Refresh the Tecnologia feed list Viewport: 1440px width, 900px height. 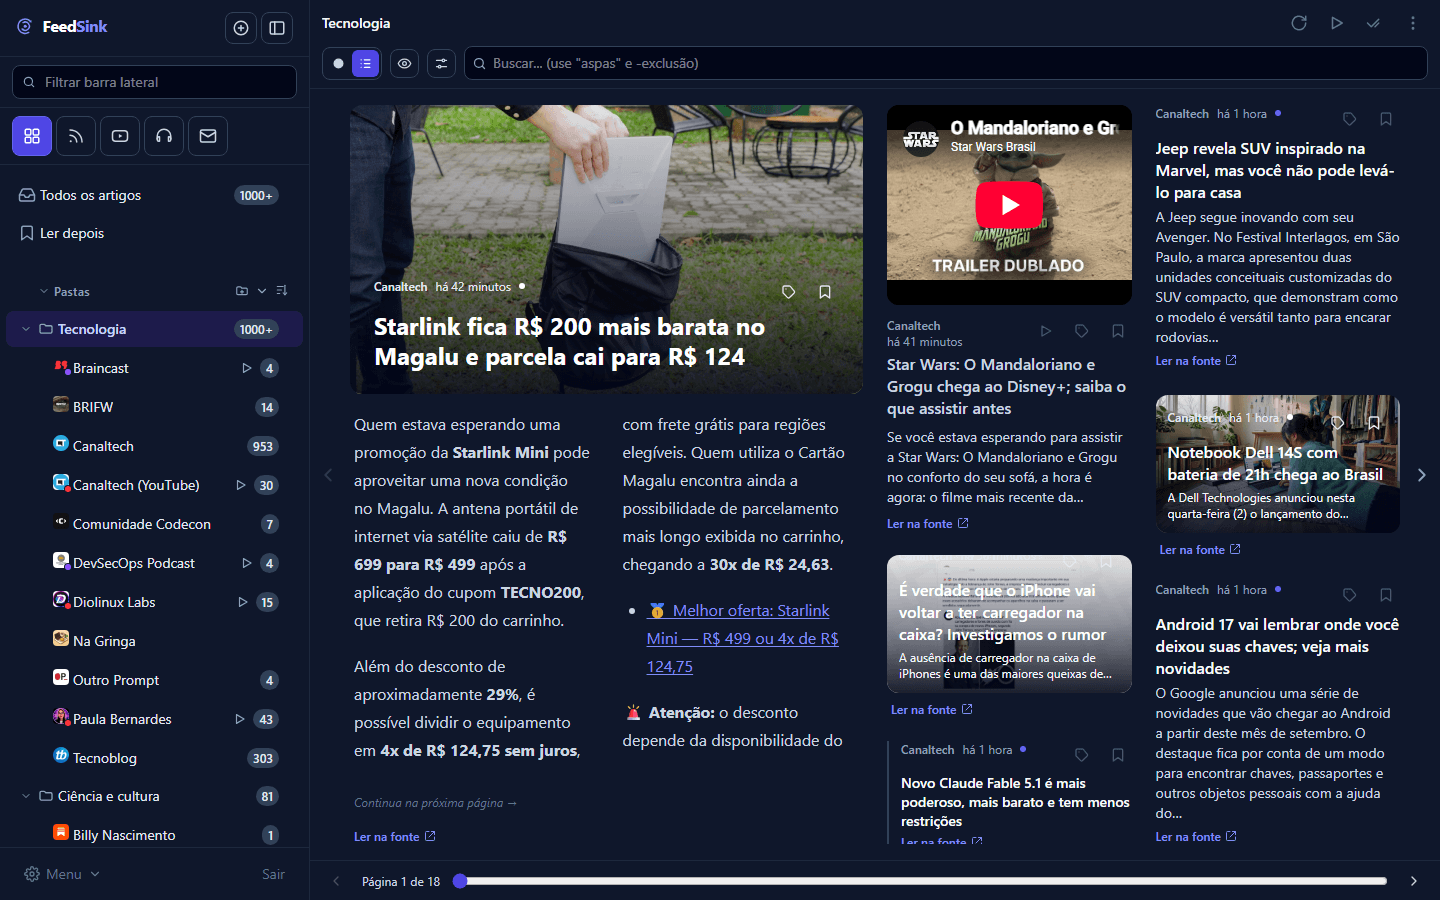(1299, 23)
